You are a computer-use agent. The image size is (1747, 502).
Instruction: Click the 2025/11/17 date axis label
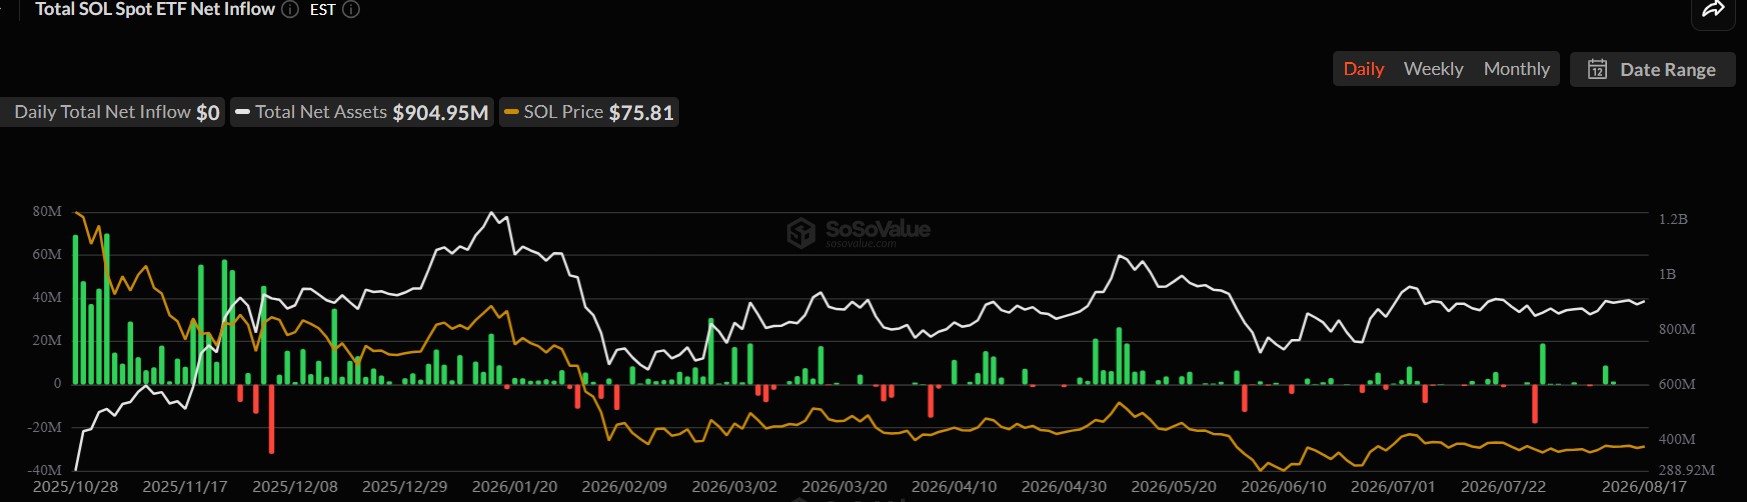[x=185, y=487]
